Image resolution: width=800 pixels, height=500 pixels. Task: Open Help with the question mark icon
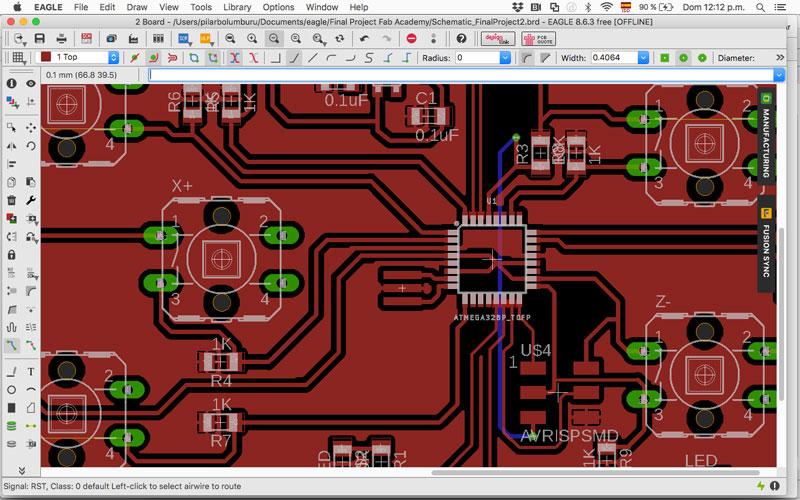click(x=461, y=39)
